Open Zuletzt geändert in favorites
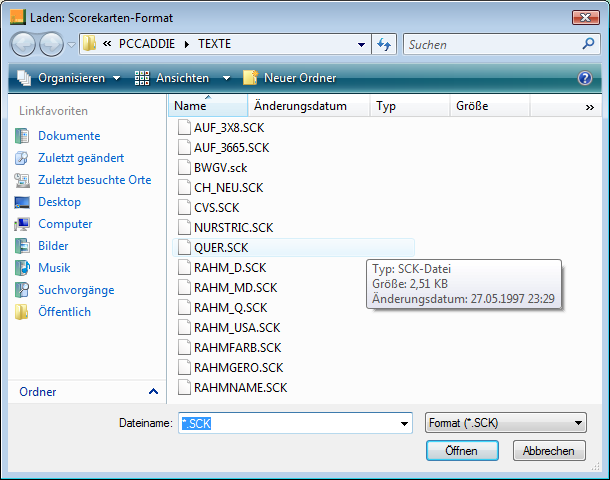 tap(80, 158)
